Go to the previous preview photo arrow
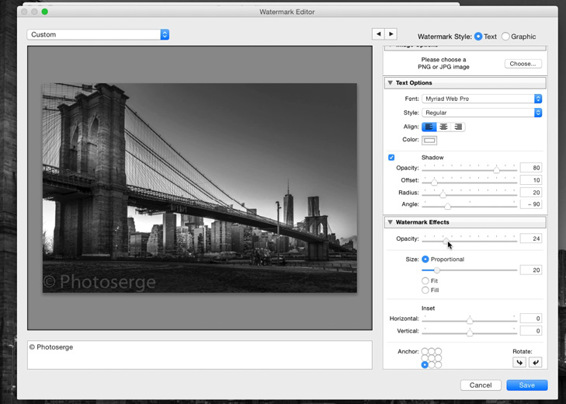This screenshot has width=566, height=404. (378, 34)
